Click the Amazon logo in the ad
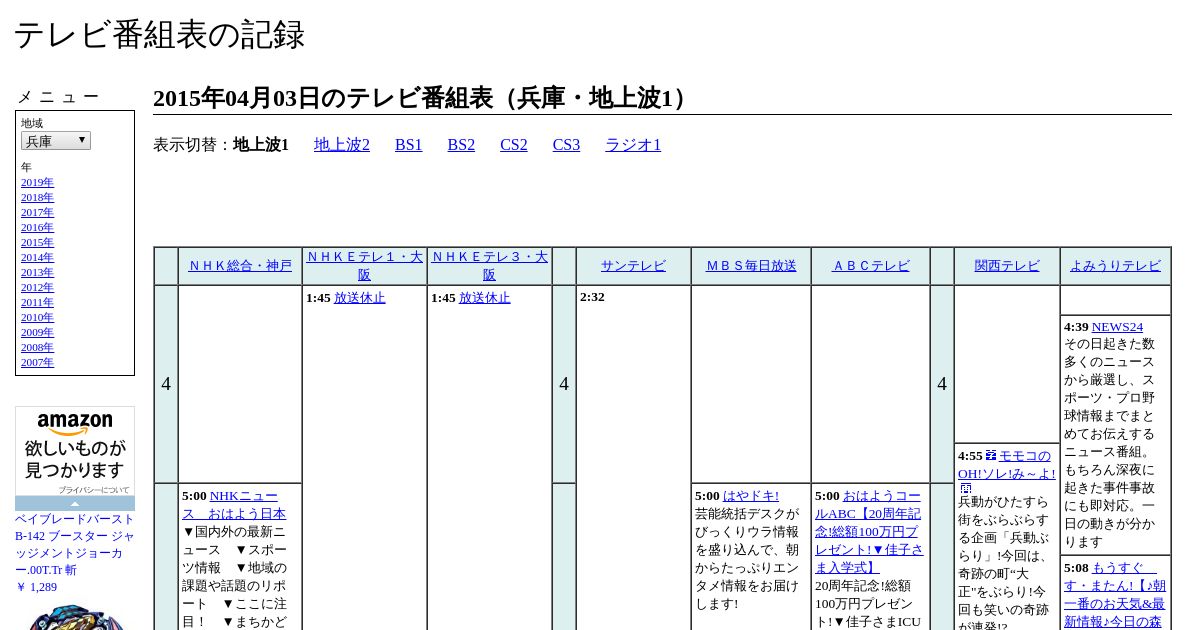The image size is (1200, 630). (75, 423)
